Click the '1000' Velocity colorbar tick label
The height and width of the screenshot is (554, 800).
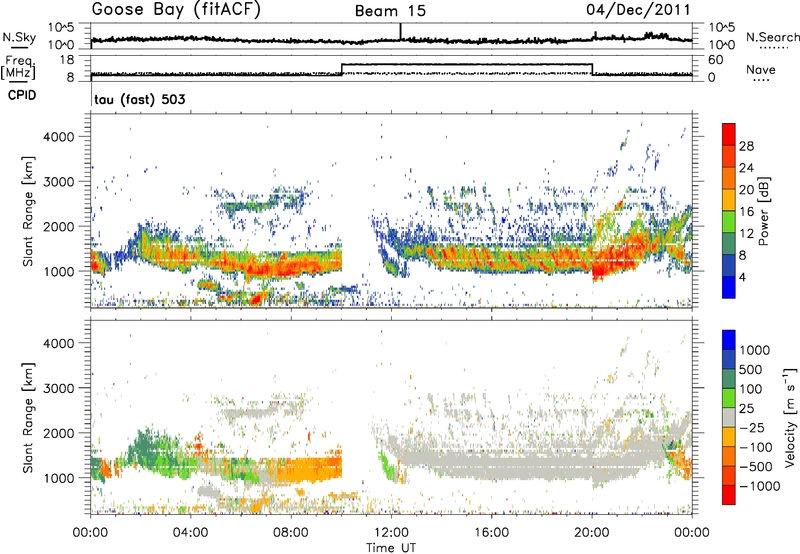tap(755, 350)
